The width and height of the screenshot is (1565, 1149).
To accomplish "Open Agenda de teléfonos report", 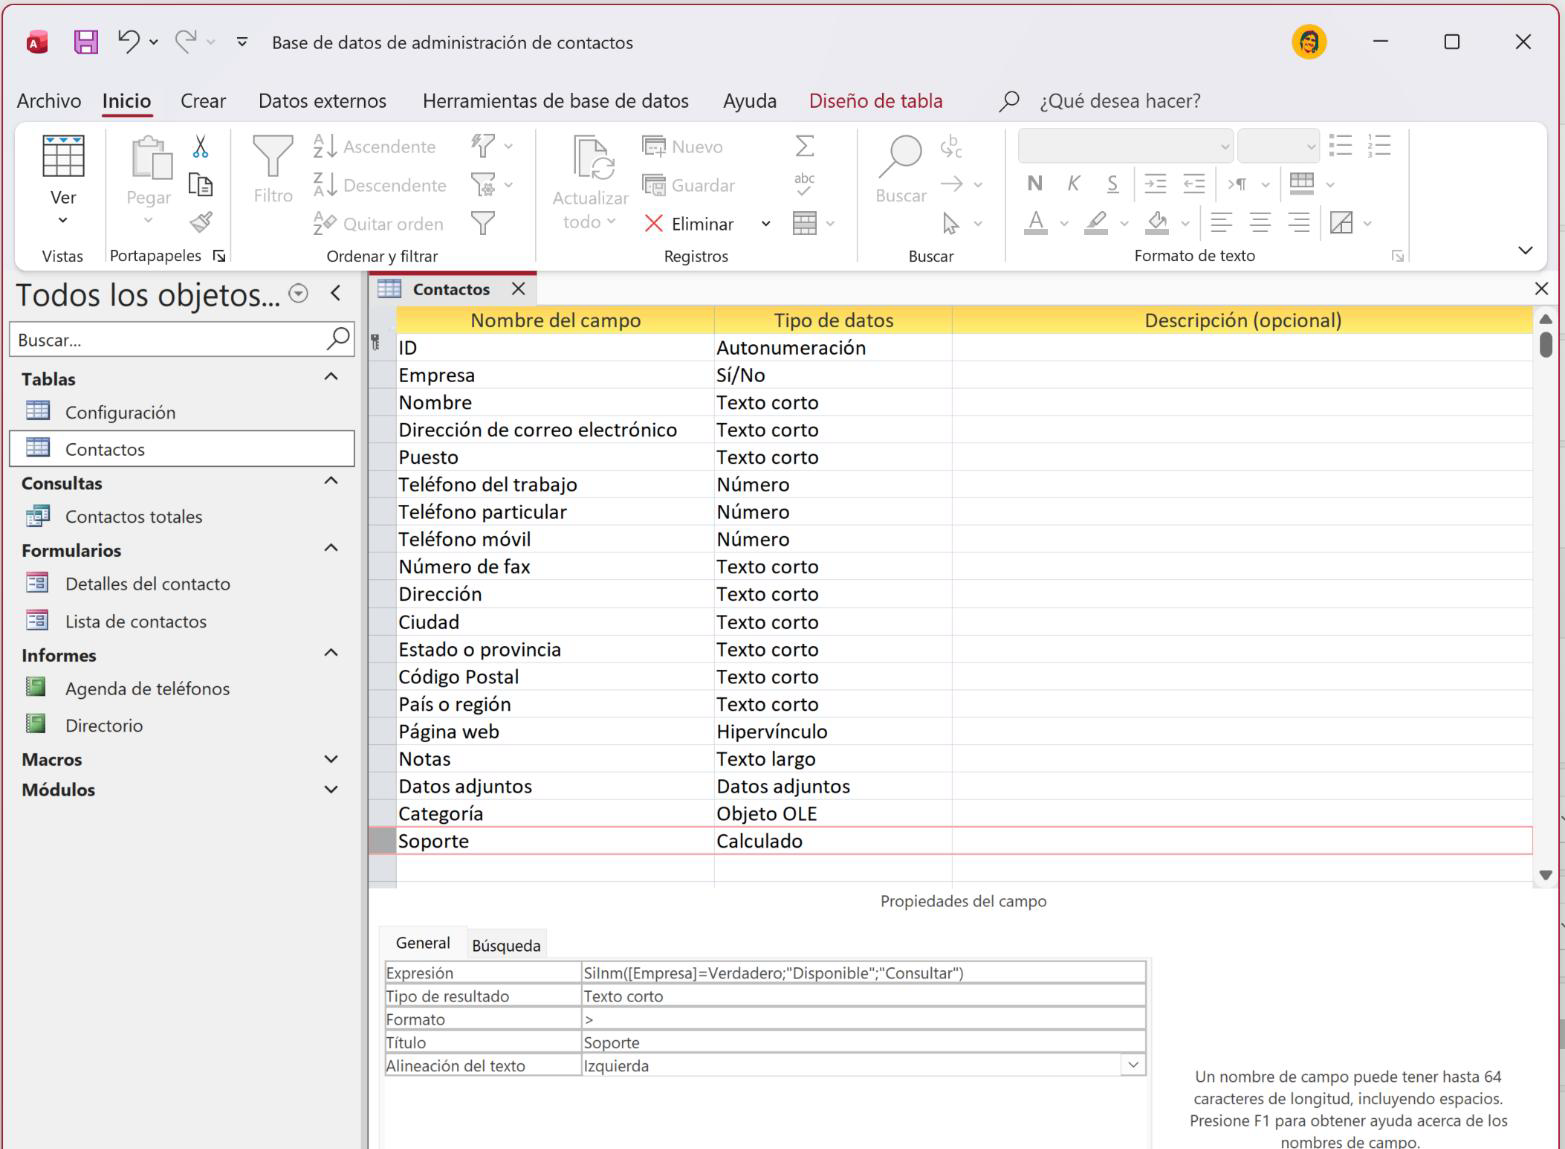I will [x=147, y=688].
